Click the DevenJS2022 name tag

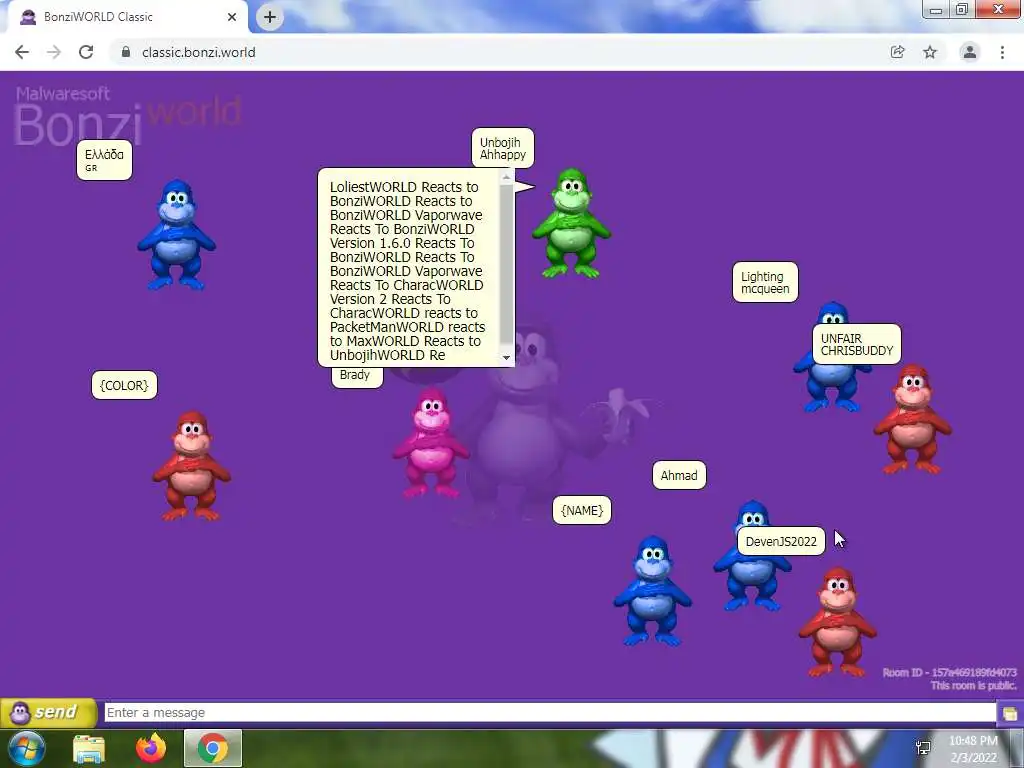tap(781, 541)
